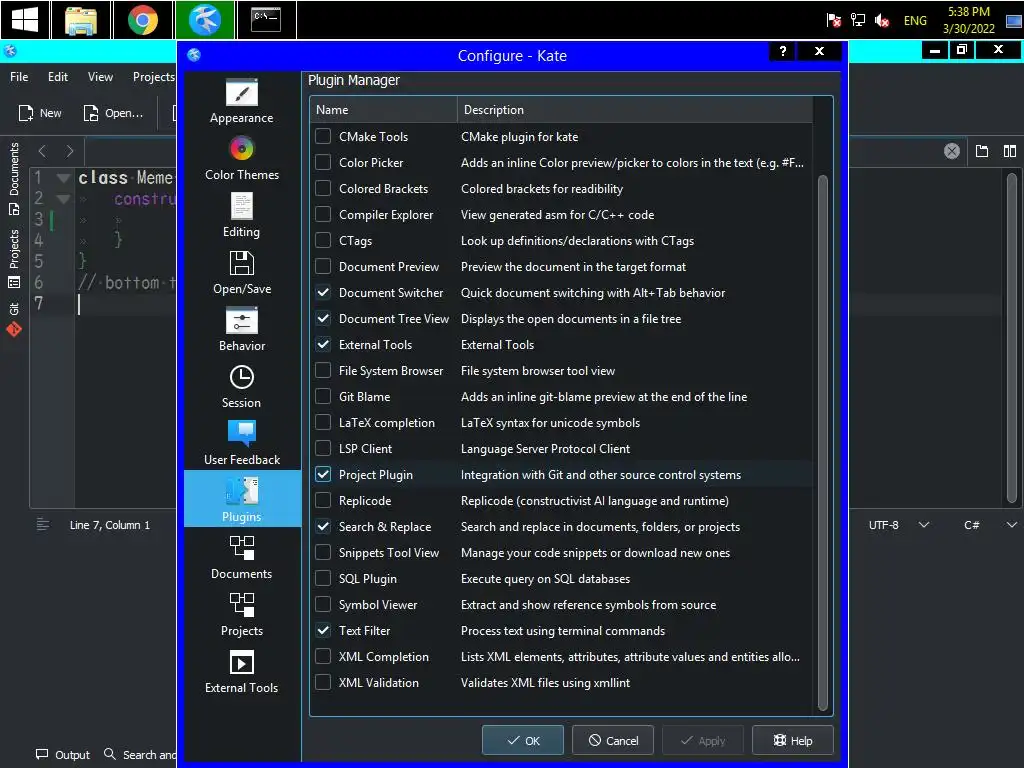This screenshot has height=768, width=1024.
Task: Enable the Colored Brackets plugin
Action: (x=323, y=189)
